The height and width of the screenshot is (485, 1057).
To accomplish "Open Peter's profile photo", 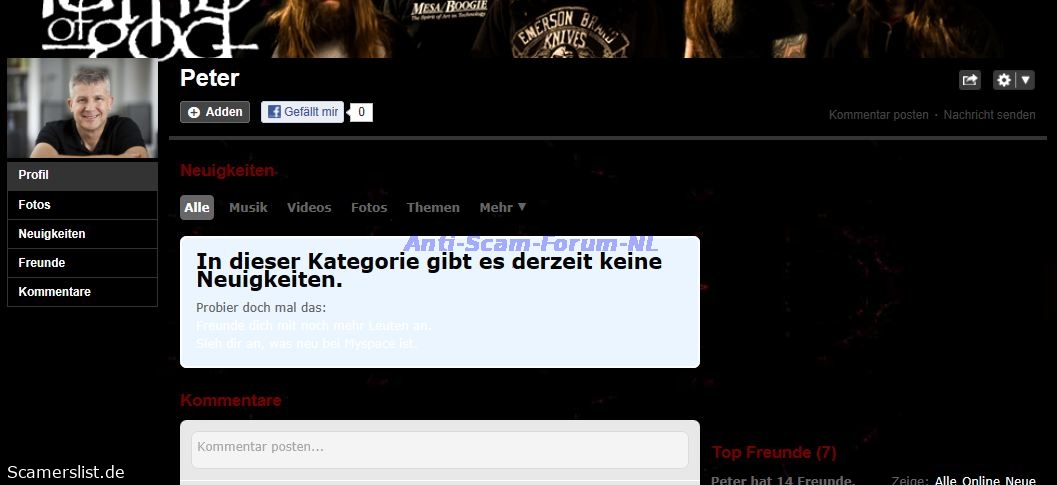I will click(x=82, y=108).
